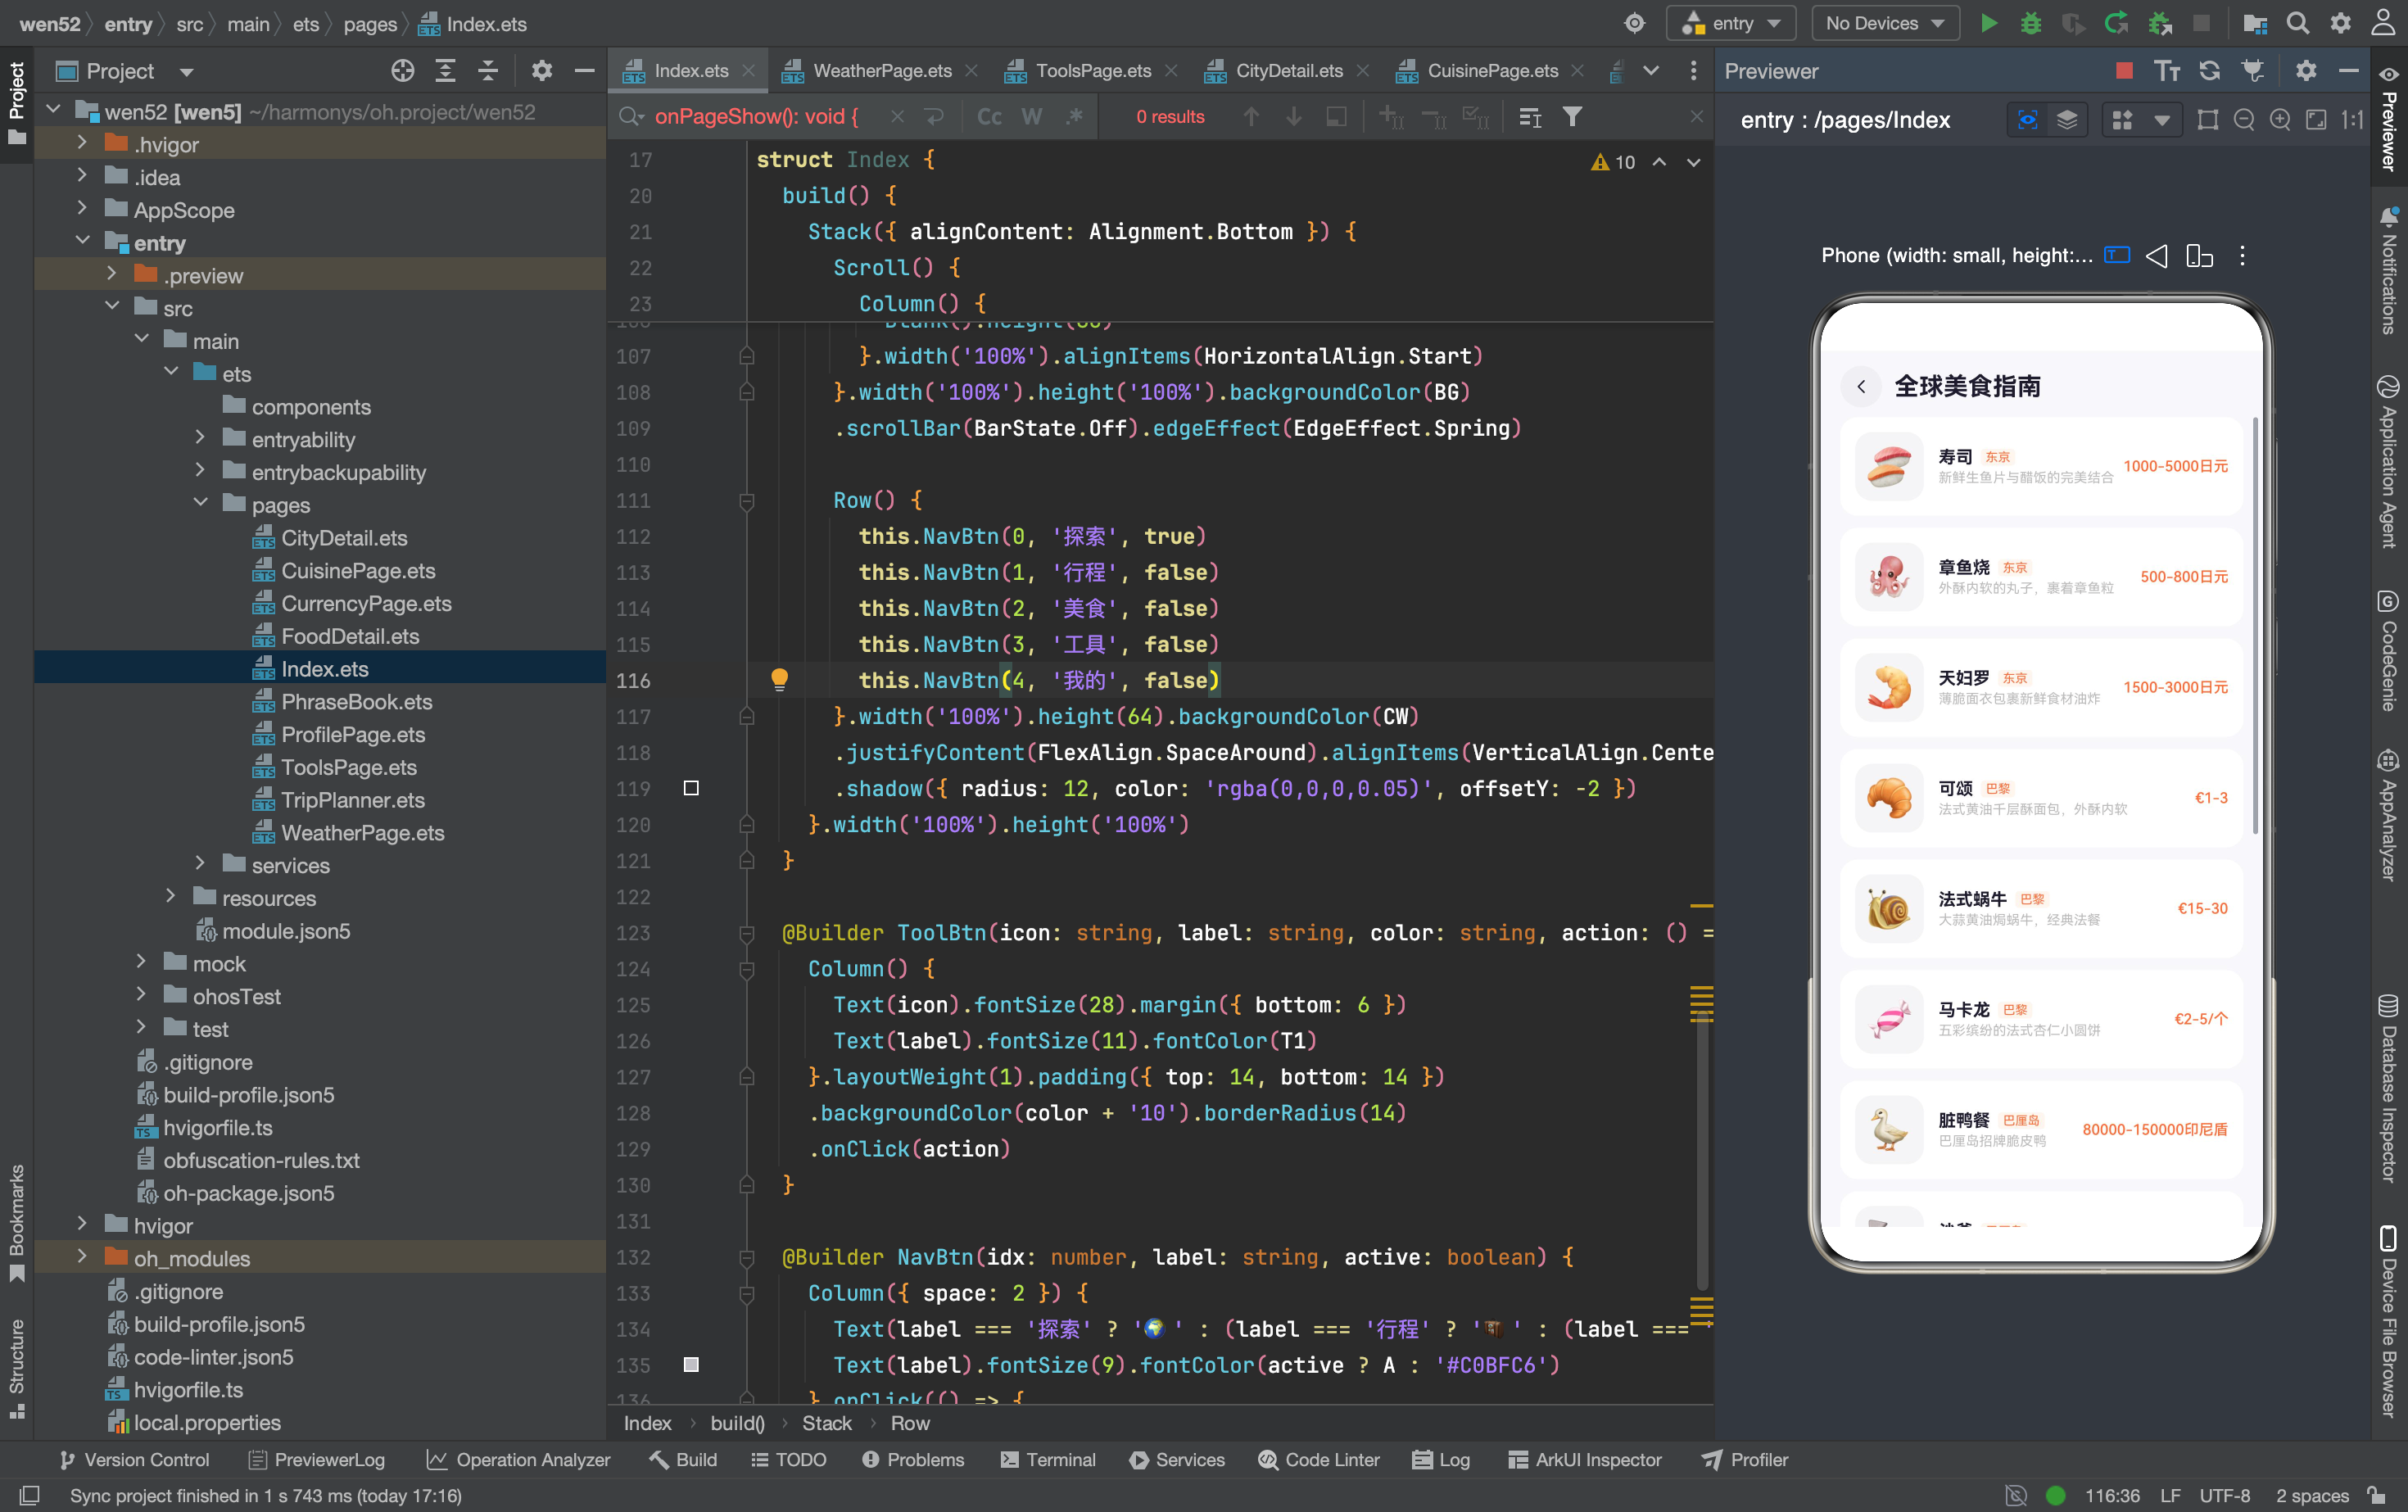Open the Terminal tool tab
2408x1512 pixels.
point(1047,1460)
